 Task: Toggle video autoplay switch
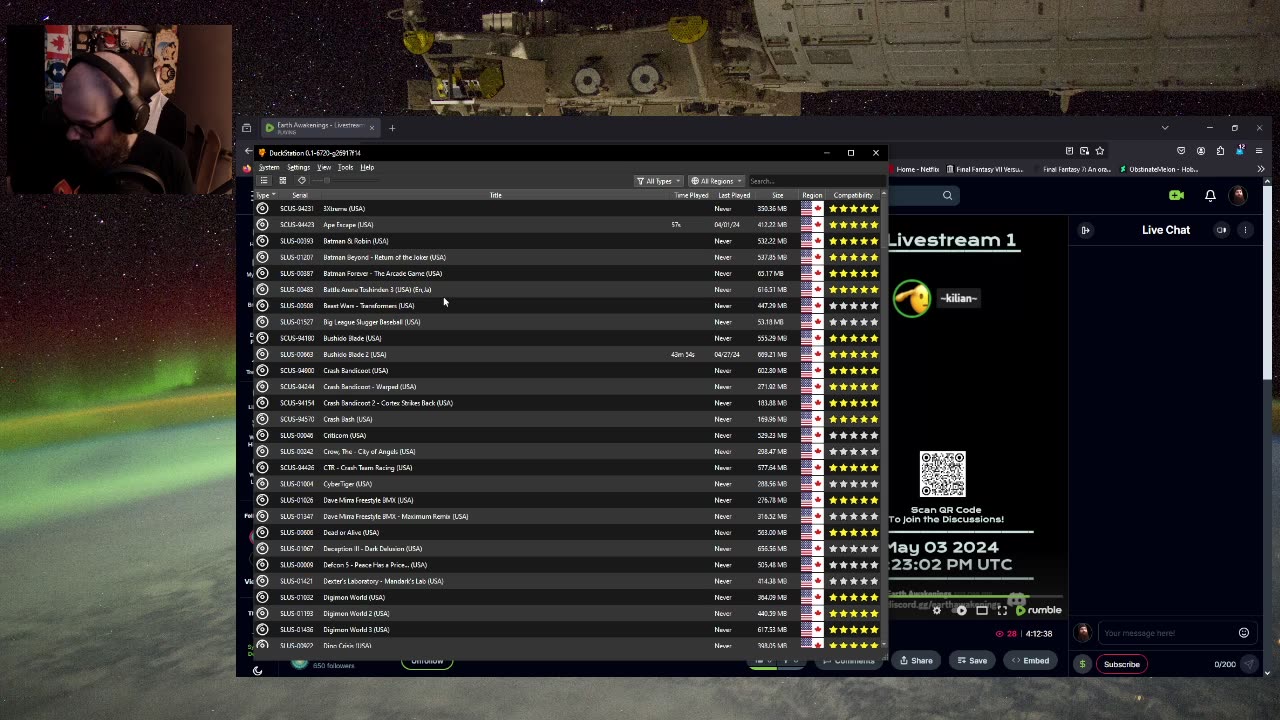pos(961,610)
